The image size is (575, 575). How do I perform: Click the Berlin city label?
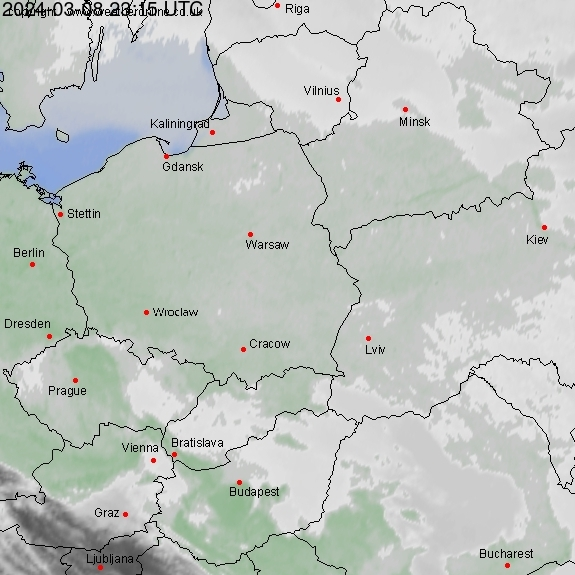[29, 253]
